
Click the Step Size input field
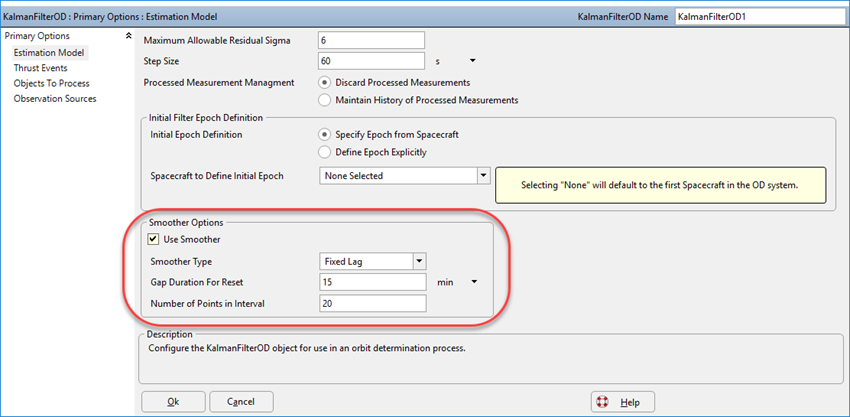(x=372, y=61)
